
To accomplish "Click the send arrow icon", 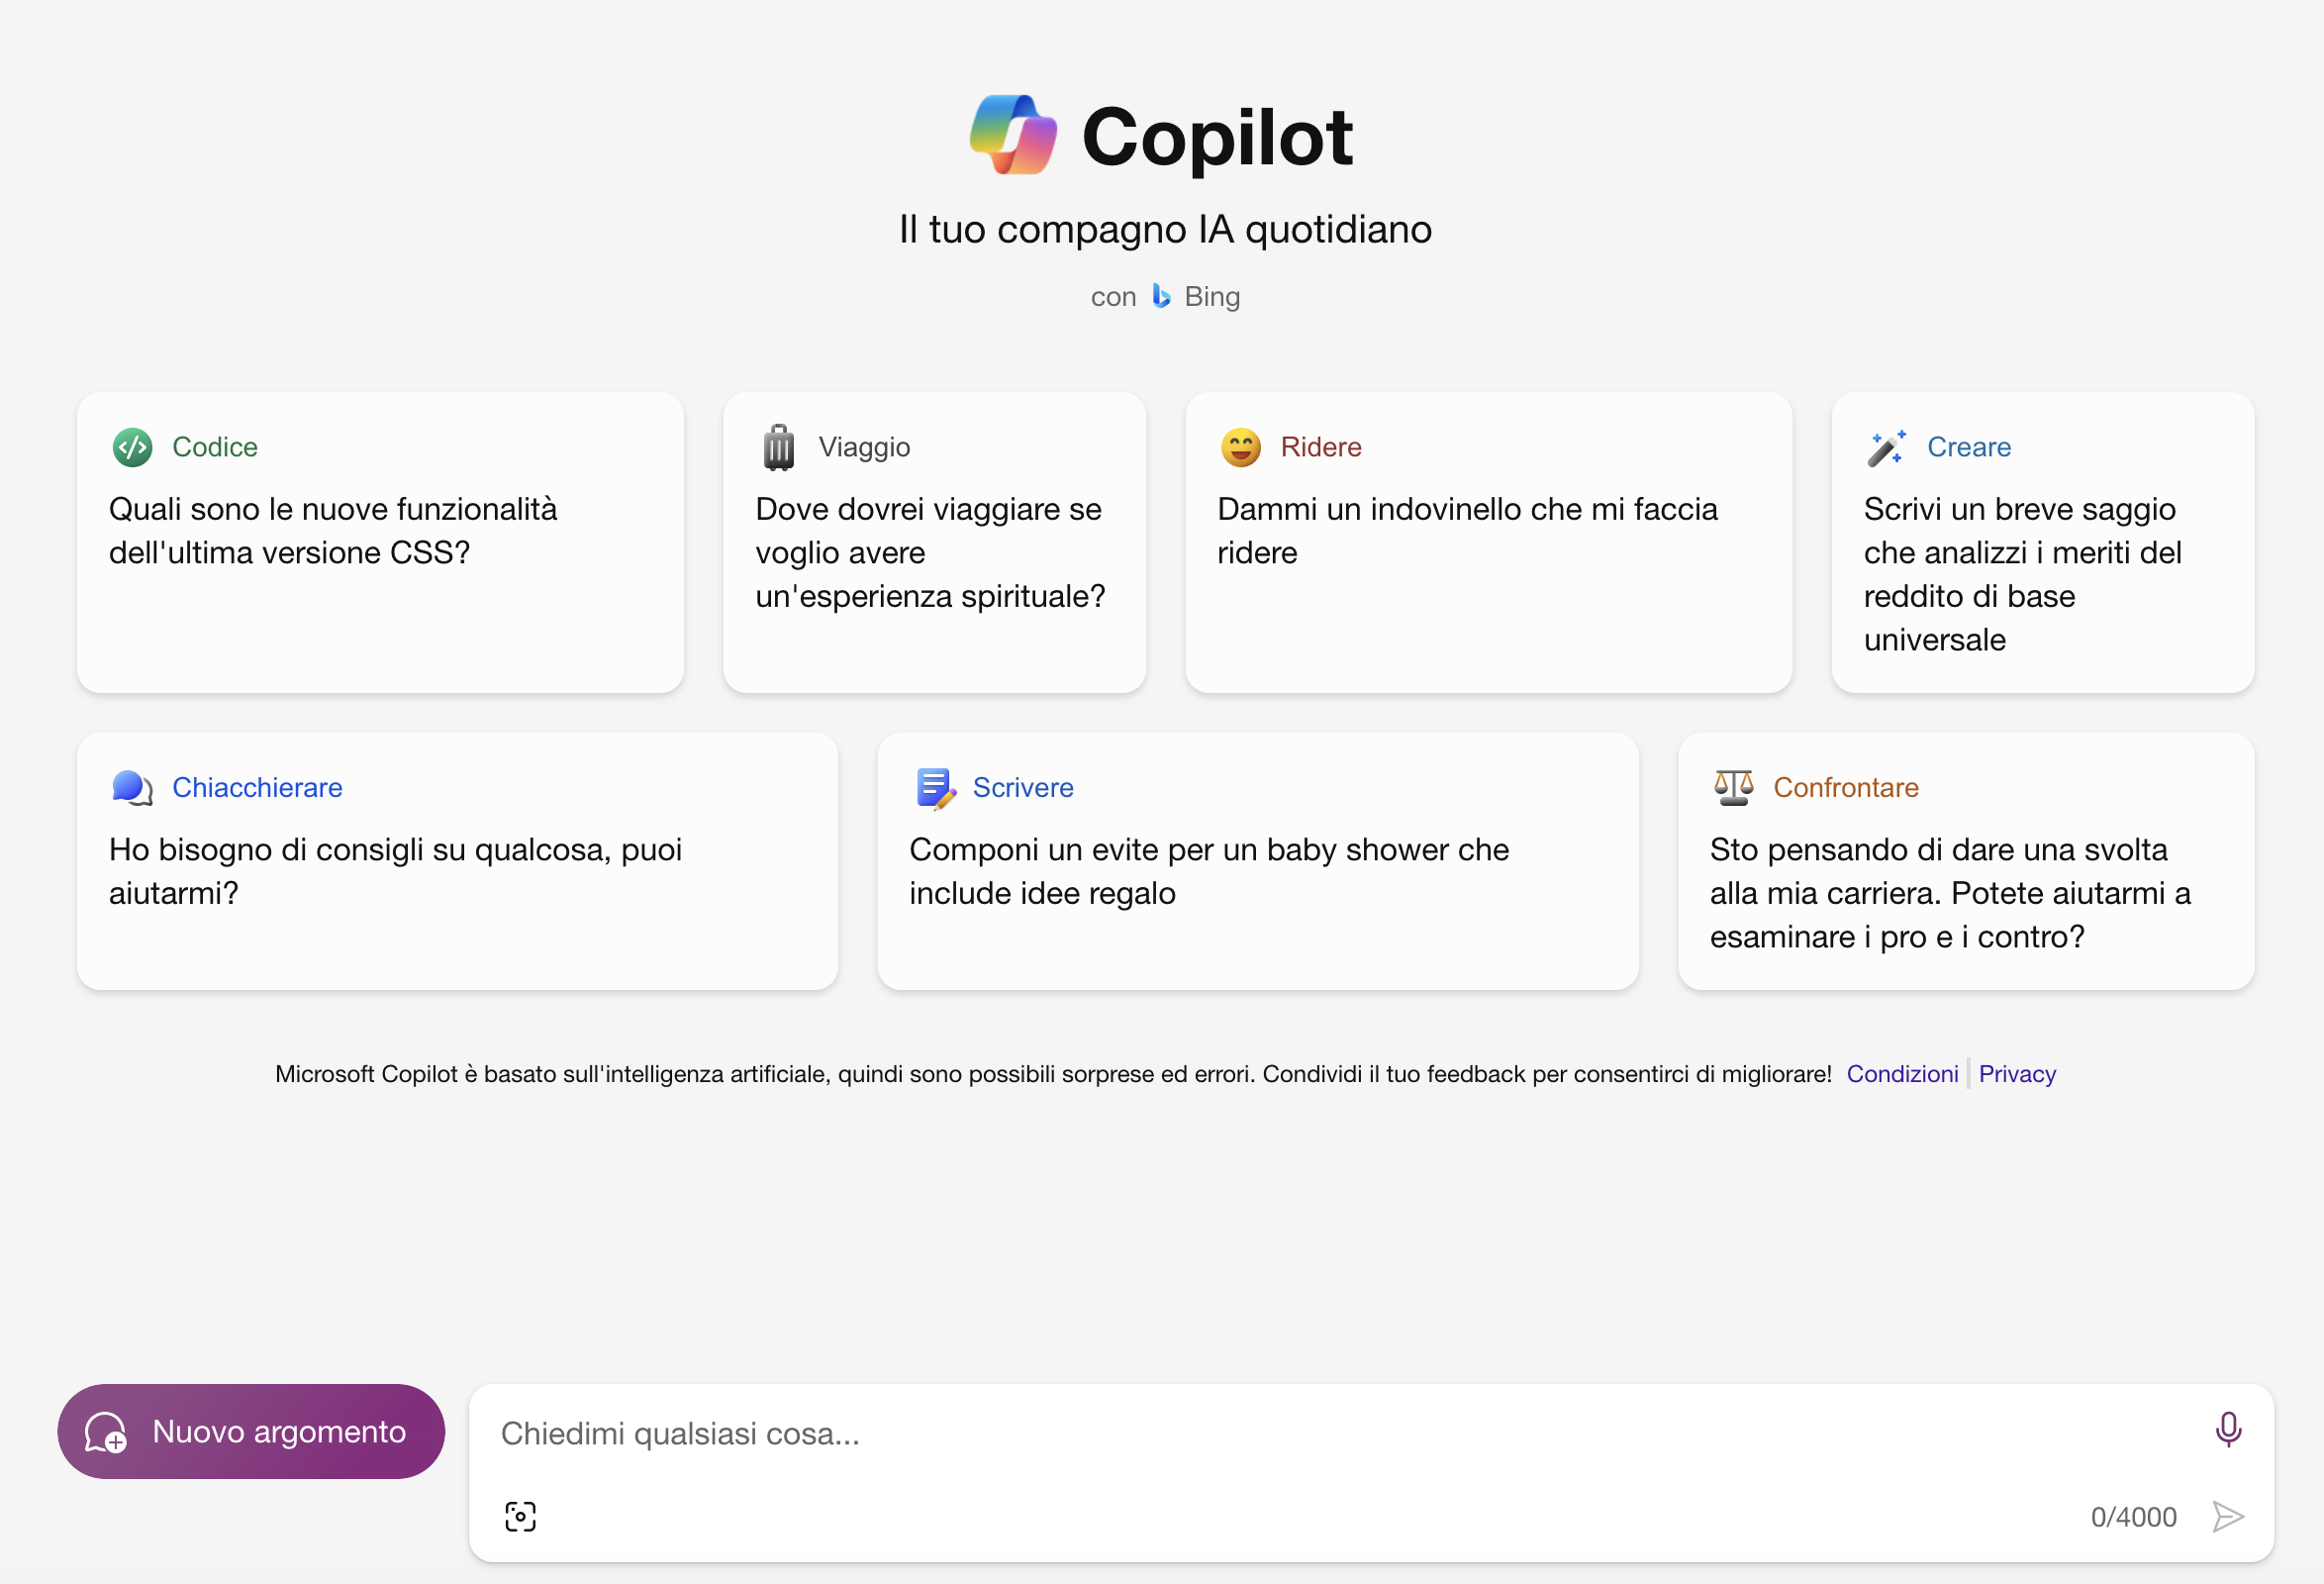I will (x=2228, y=1516).
